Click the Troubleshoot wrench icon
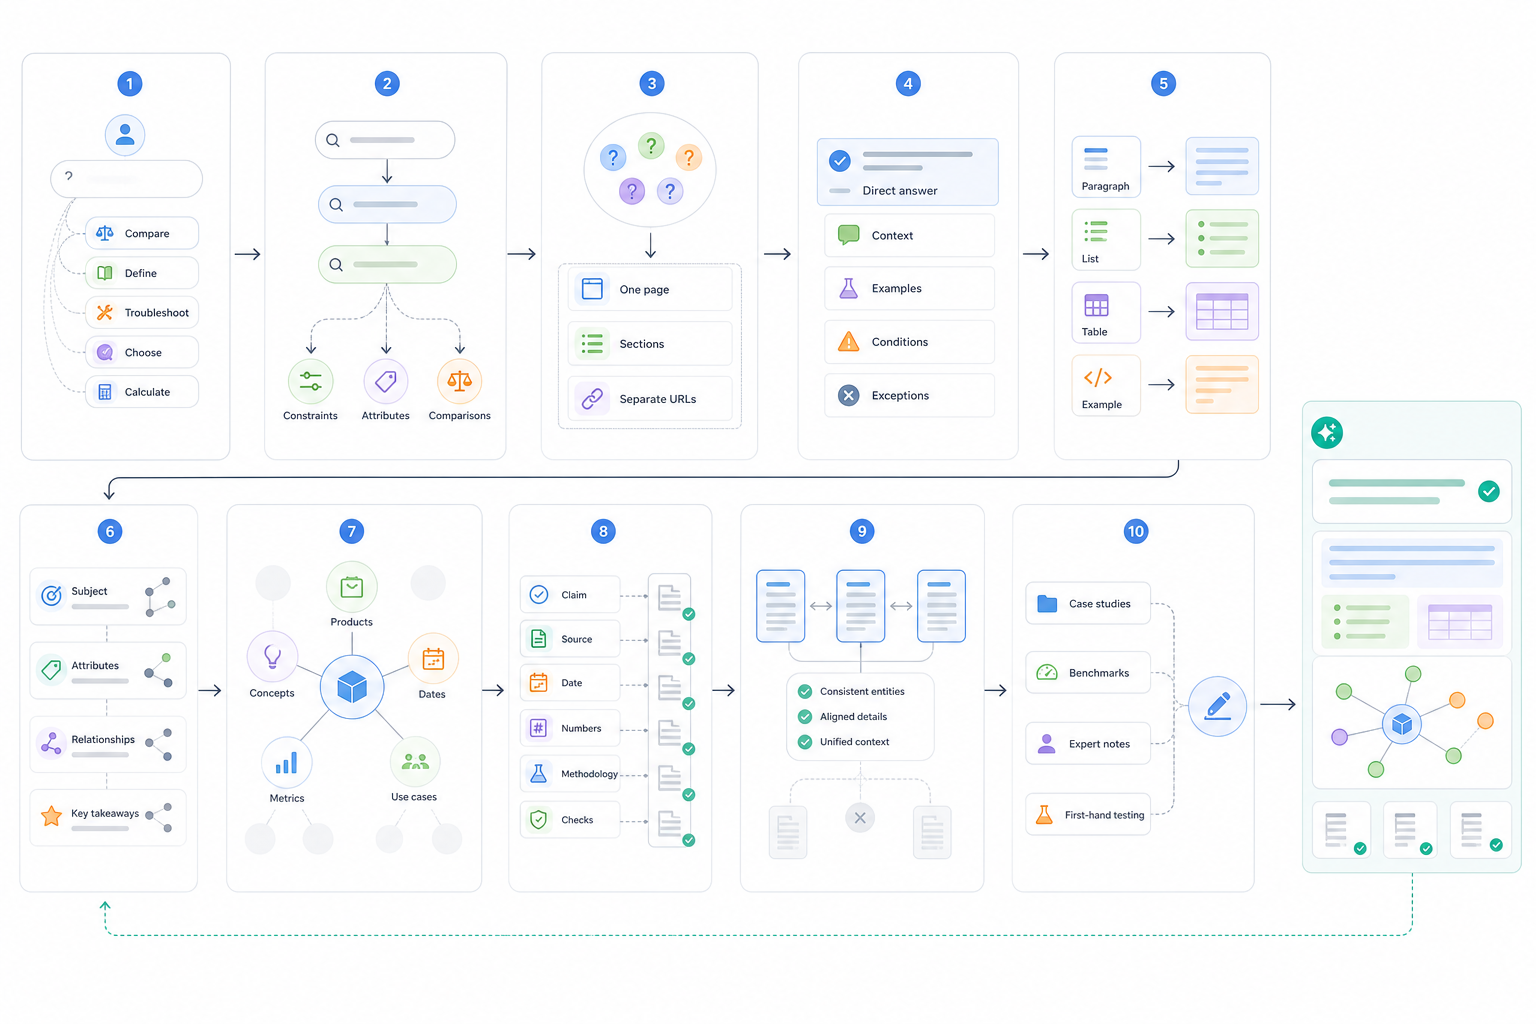The image size is (1536, 1024). point(105,313)
